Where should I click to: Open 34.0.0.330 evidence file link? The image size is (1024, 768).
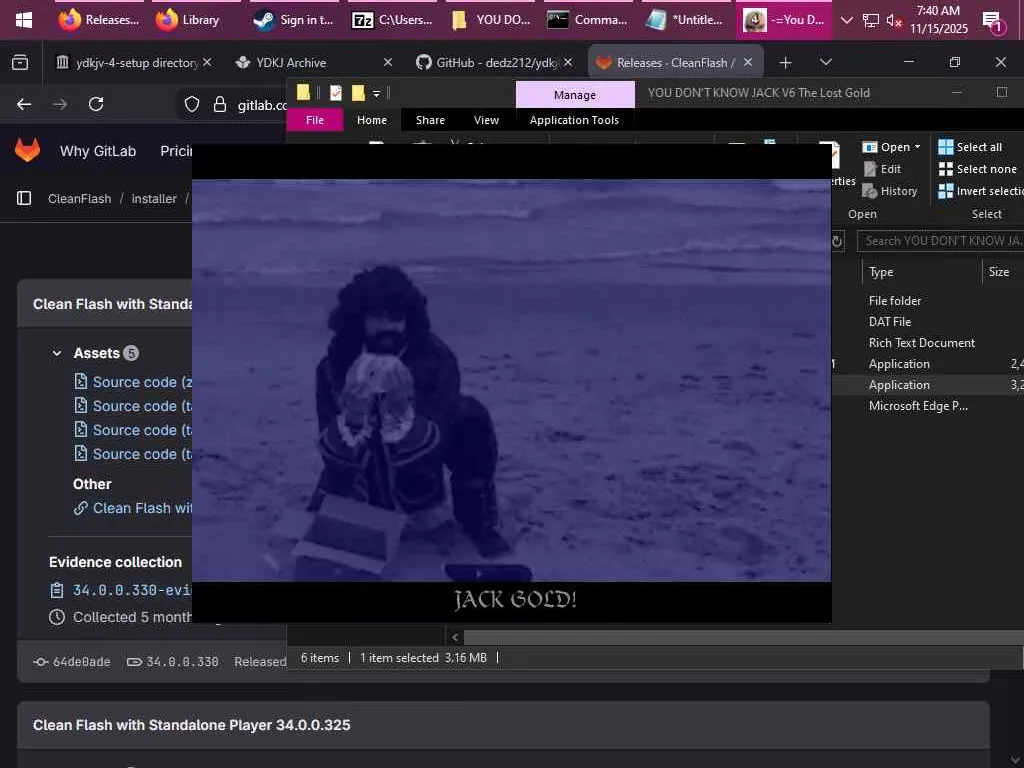(133, 590)
